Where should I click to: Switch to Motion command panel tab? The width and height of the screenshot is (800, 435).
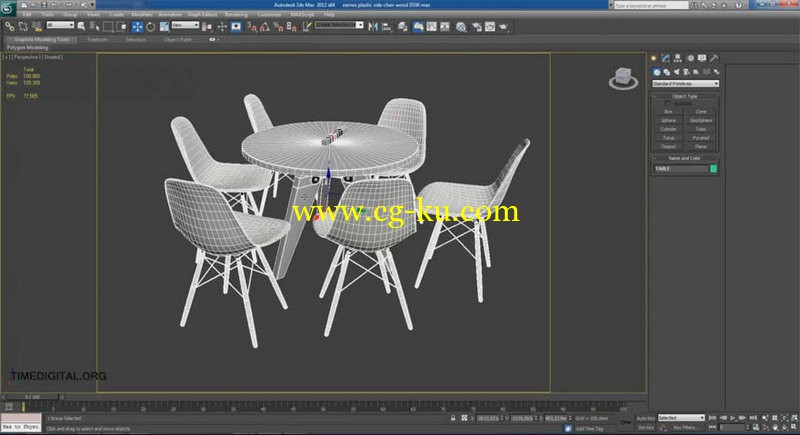pyautogui.click(x=690, y=59)
